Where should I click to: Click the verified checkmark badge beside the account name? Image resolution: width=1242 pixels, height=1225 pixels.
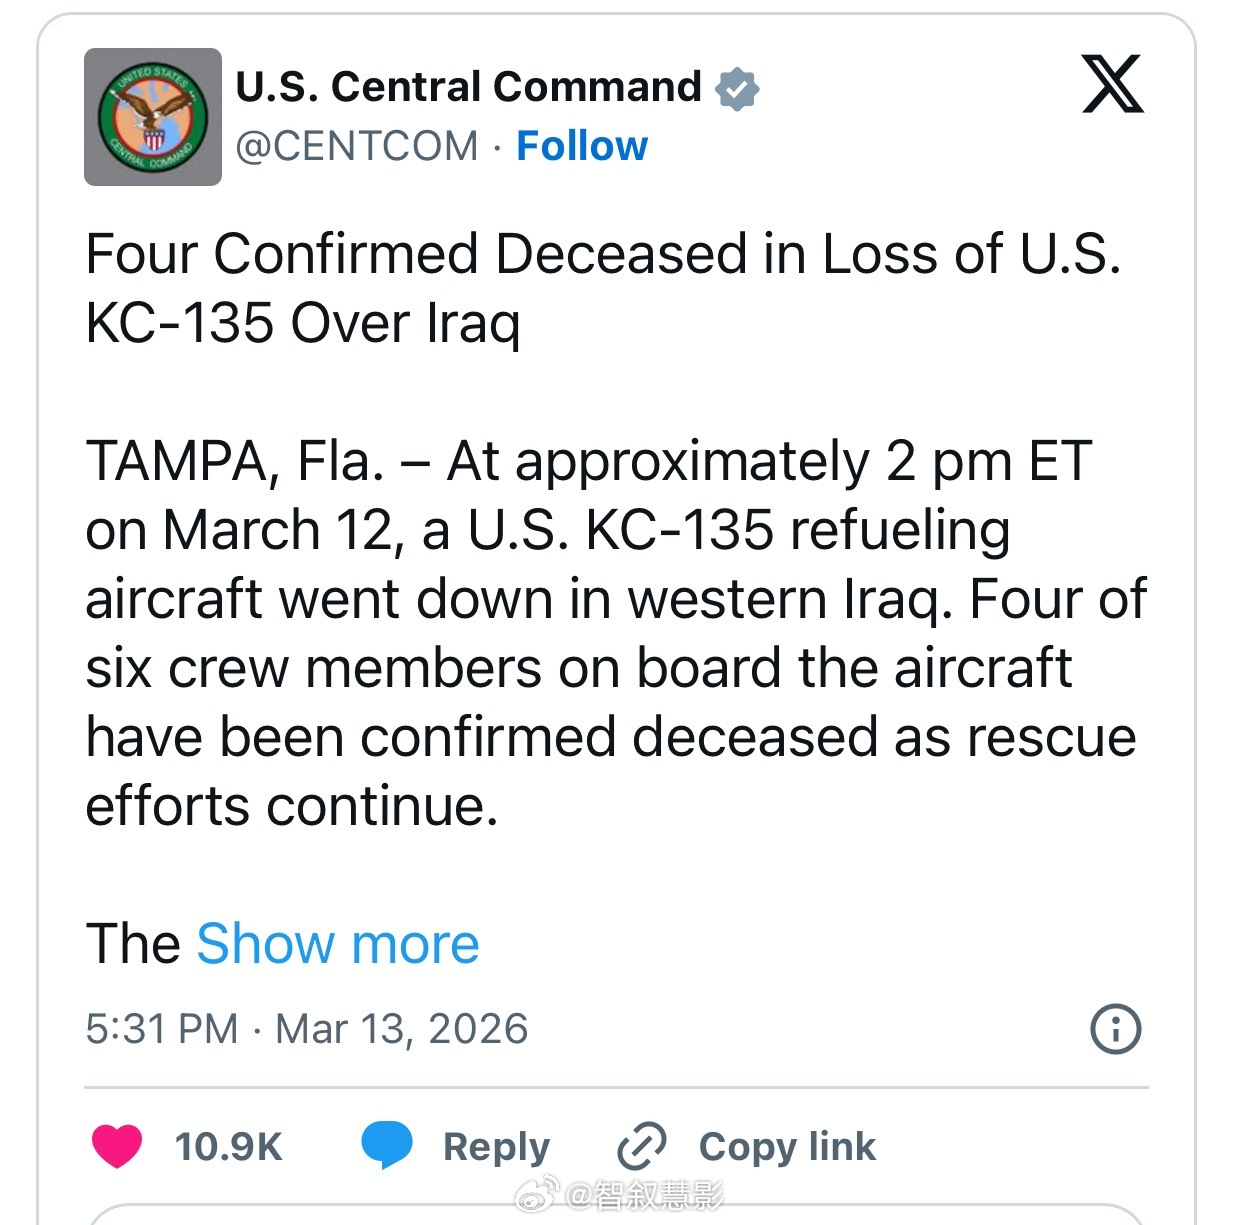(x=738, y=88)
